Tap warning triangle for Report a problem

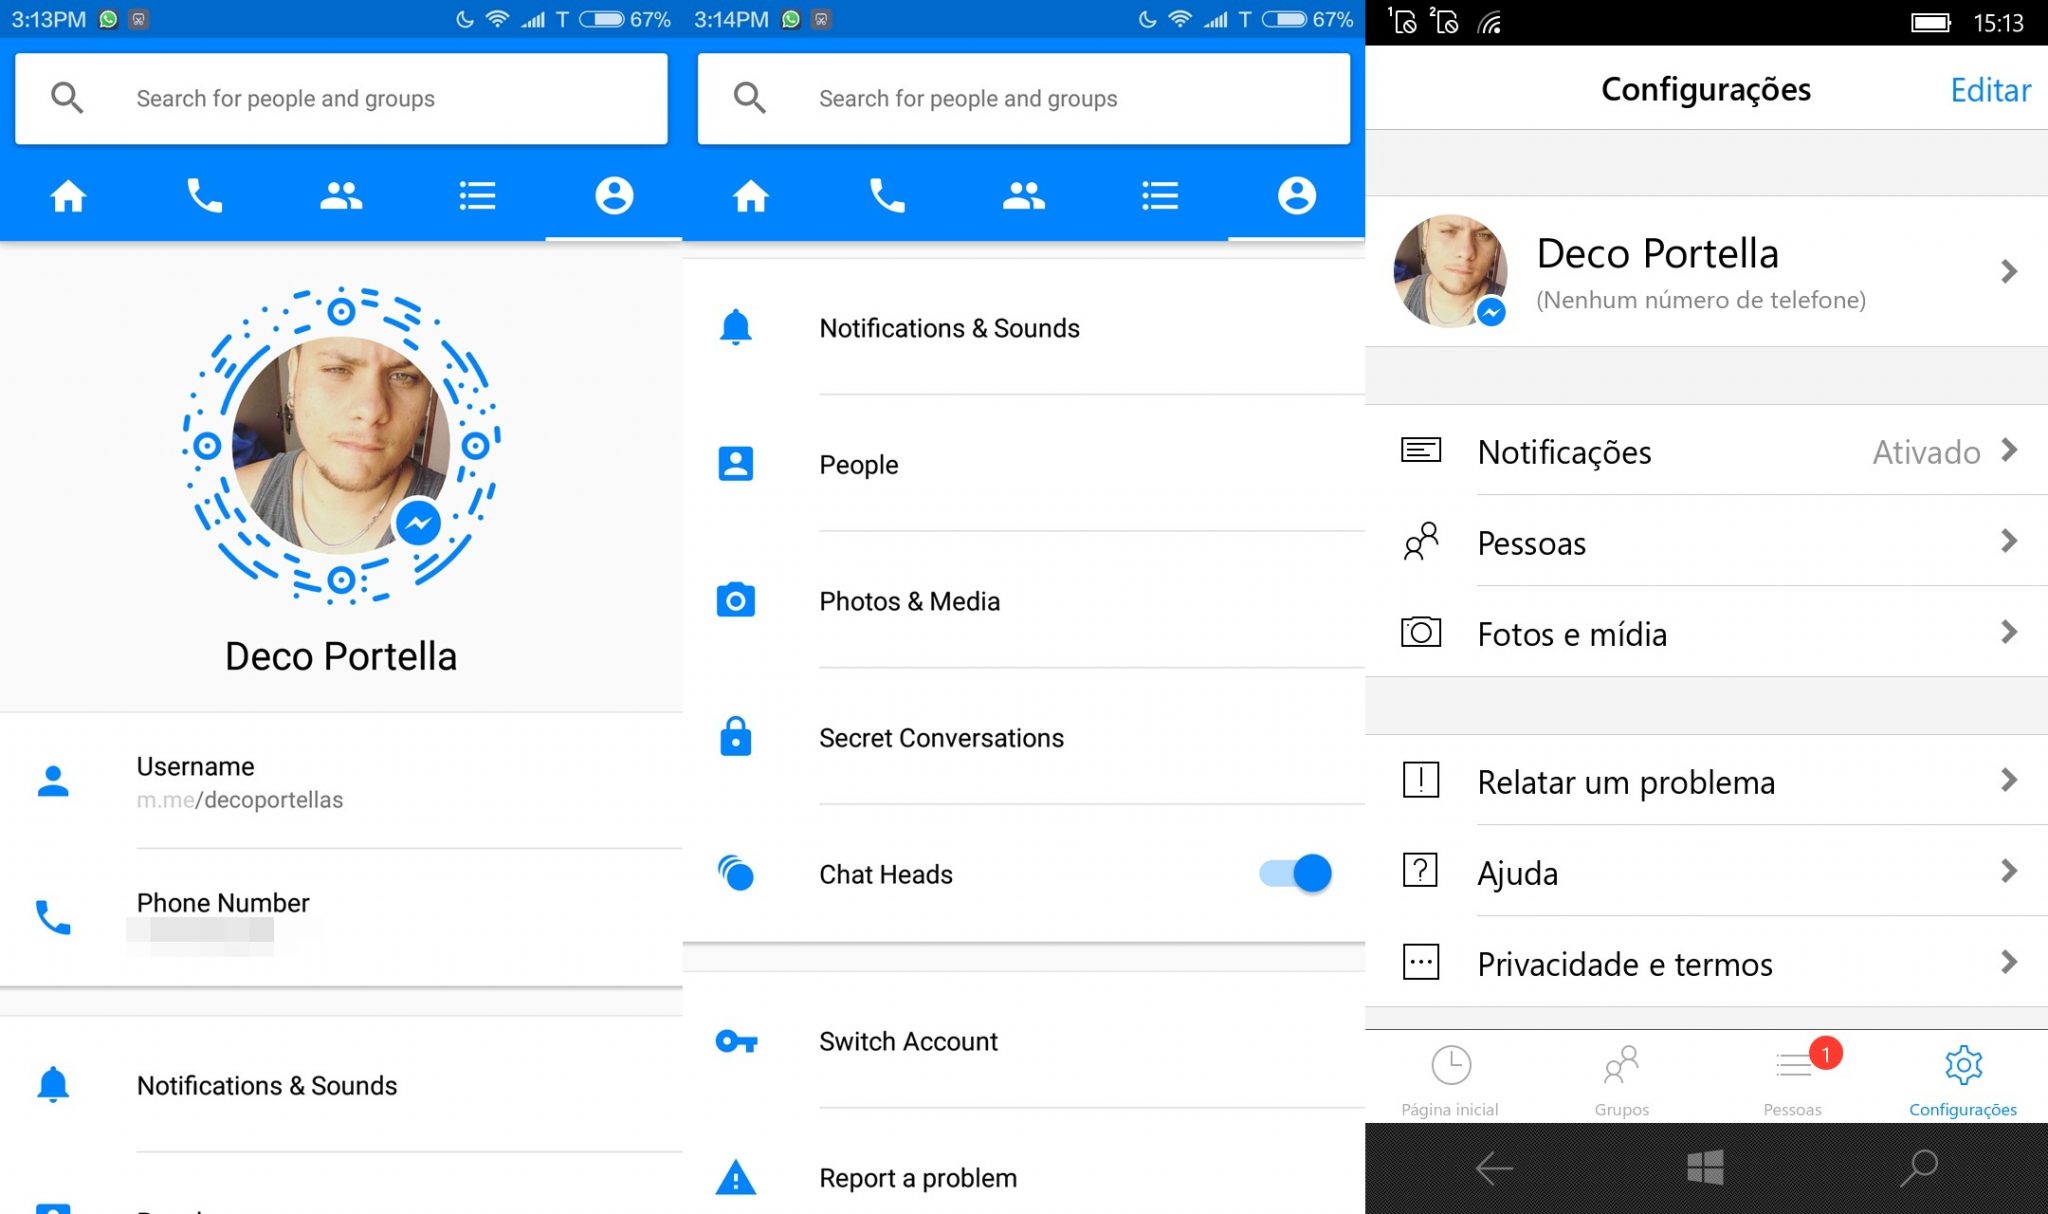[x=736, y=1177]
